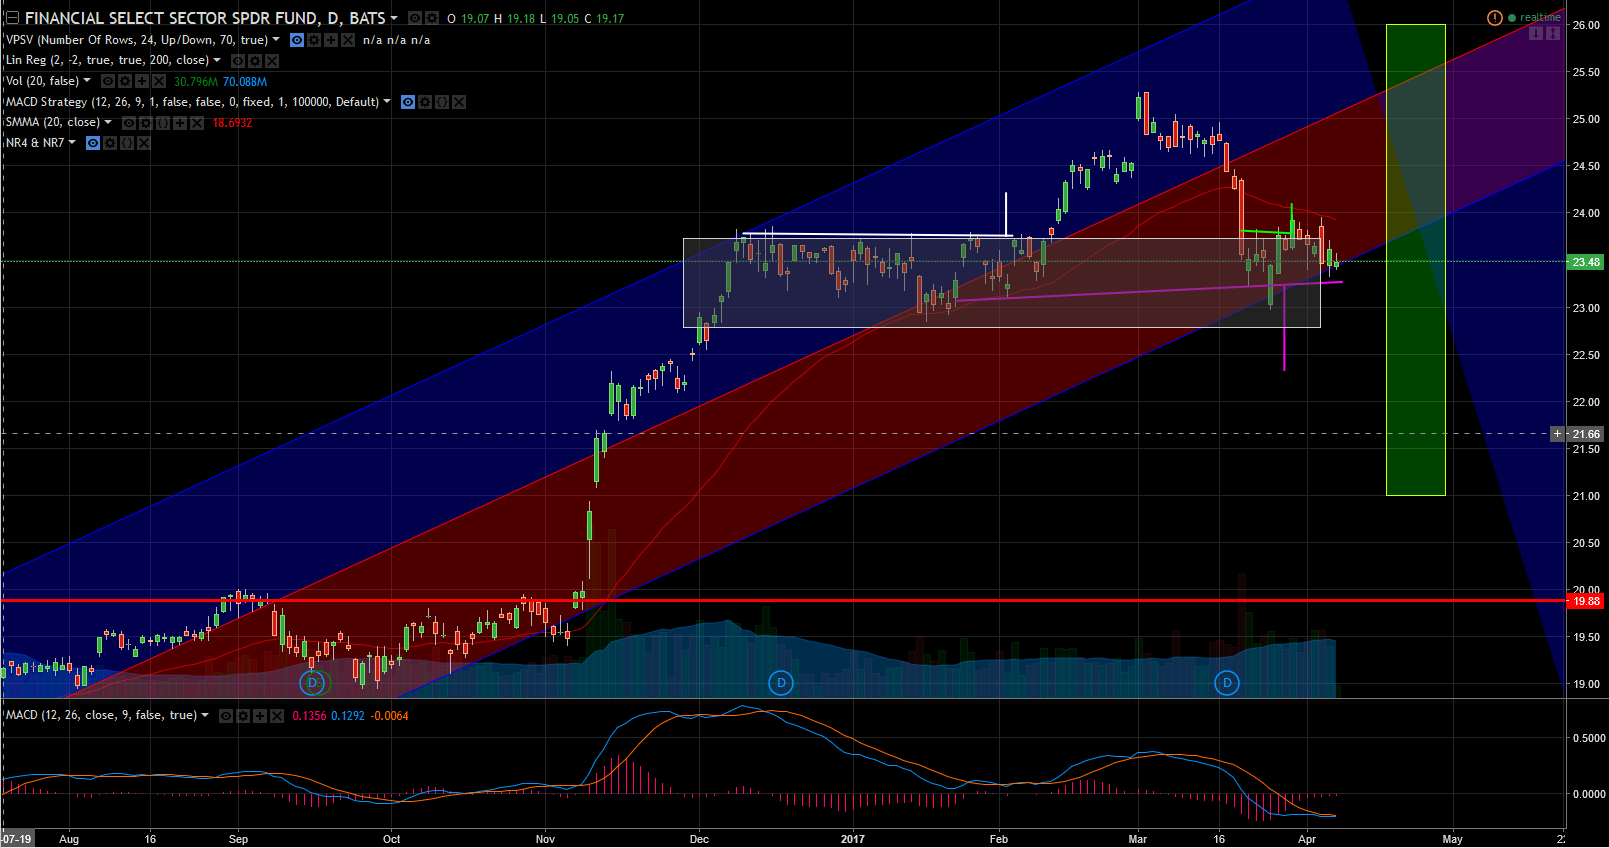Remove the Lin Reg indicator
Viewport: 1609px width, 848px height.
272,61
